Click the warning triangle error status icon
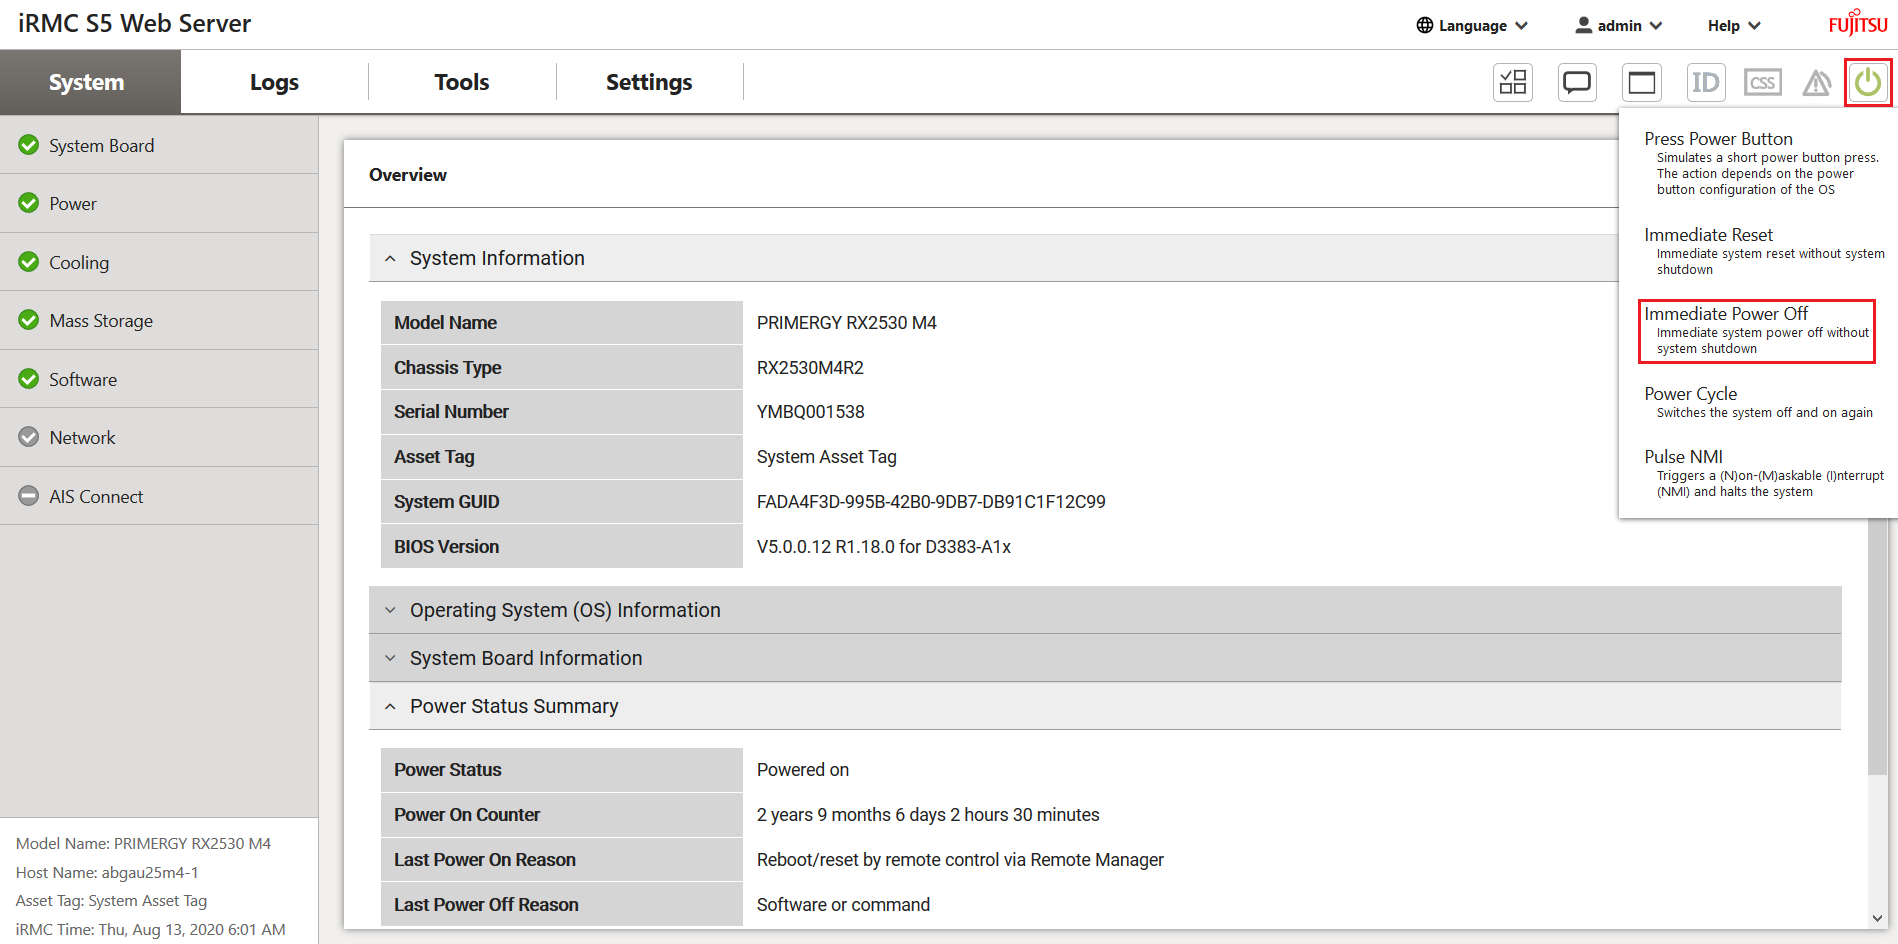The image size is (1898, 944). click(x=1816, y=83)
